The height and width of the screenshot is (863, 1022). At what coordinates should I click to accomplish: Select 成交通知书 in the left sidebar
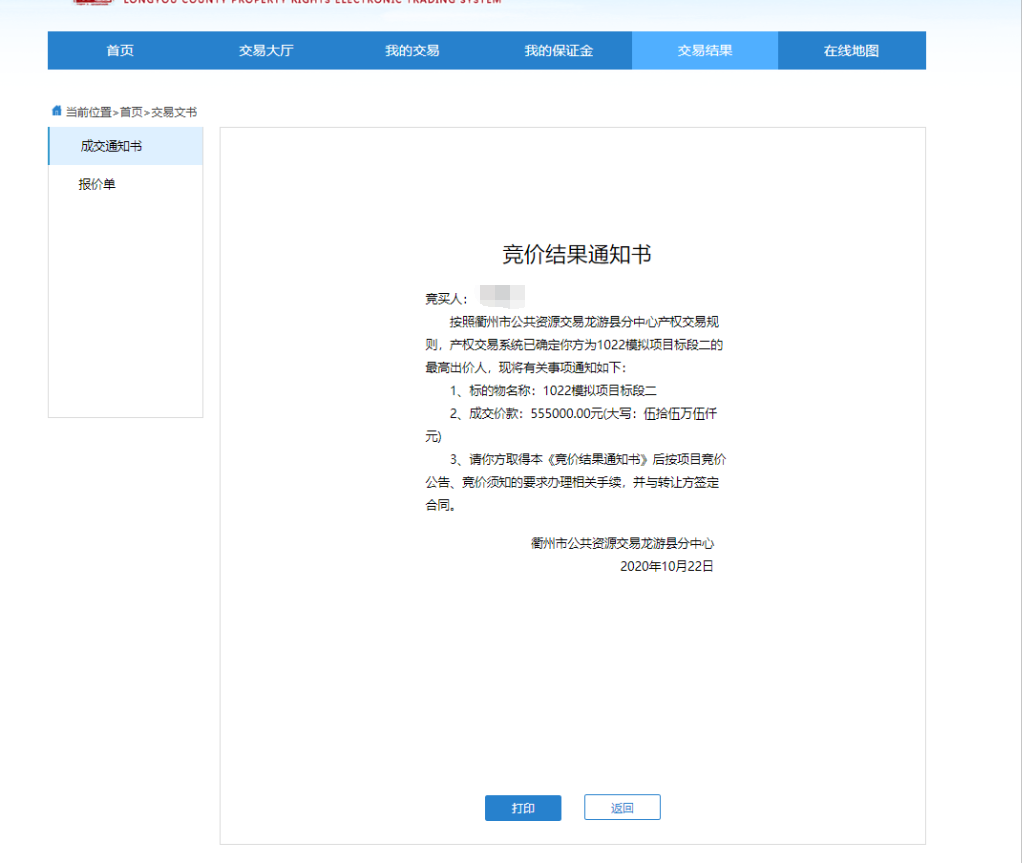111,147
